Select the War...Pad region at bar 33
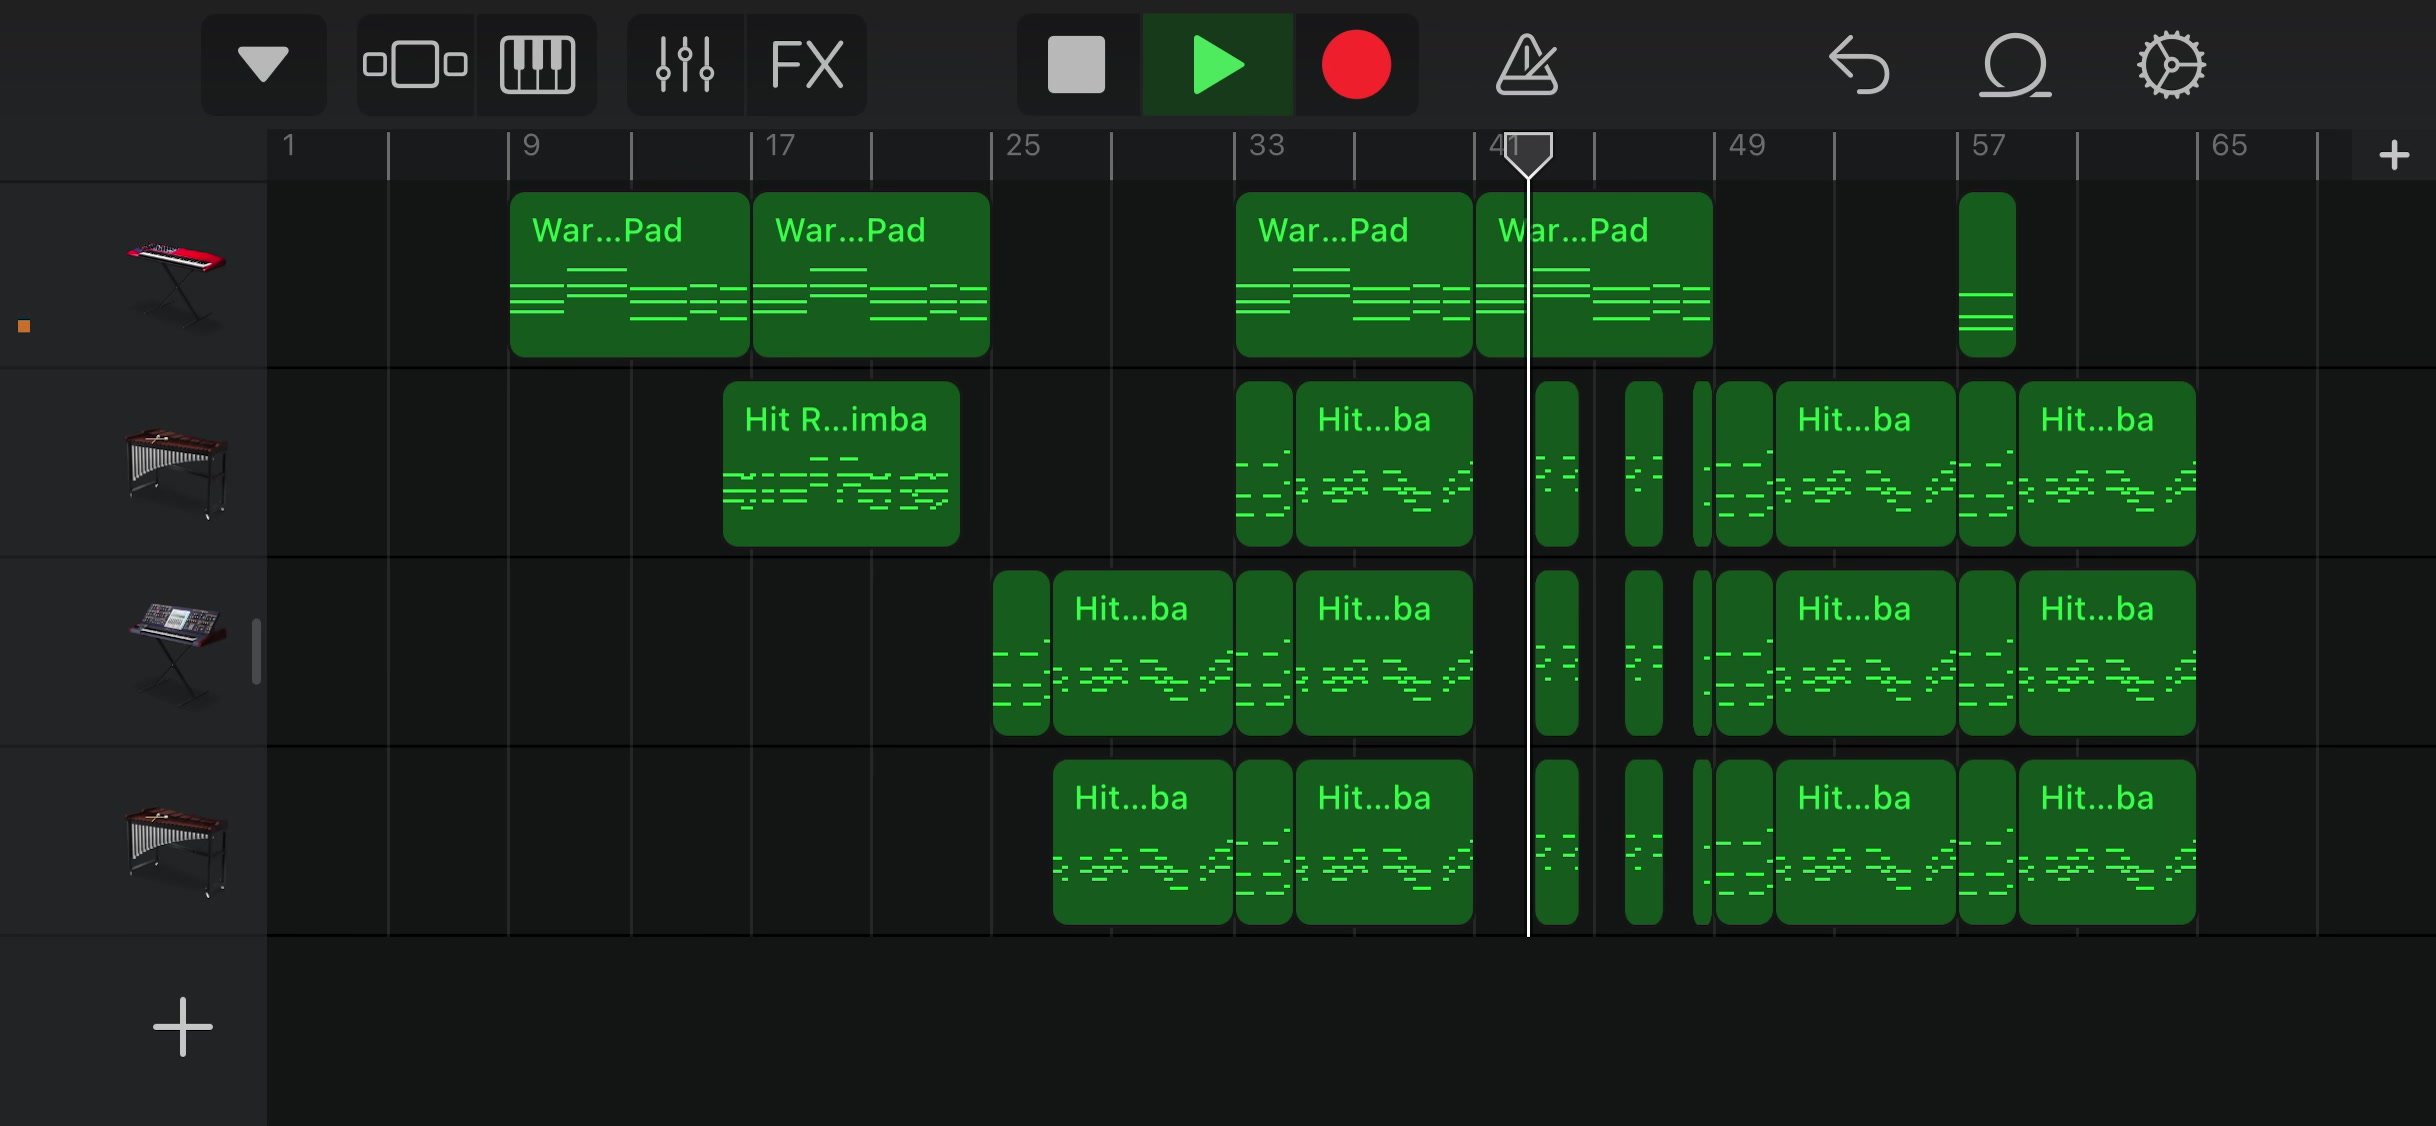Screen dimensions: 2436x1126 pyautogui.click(x=1354, y=274)
